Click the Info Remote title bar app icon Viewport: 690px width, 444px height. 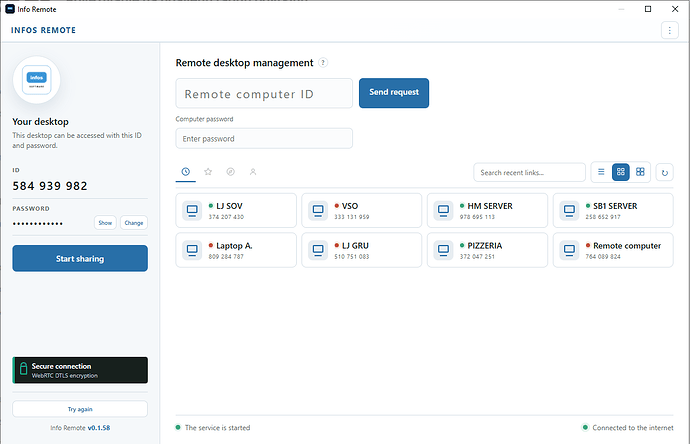10,9
